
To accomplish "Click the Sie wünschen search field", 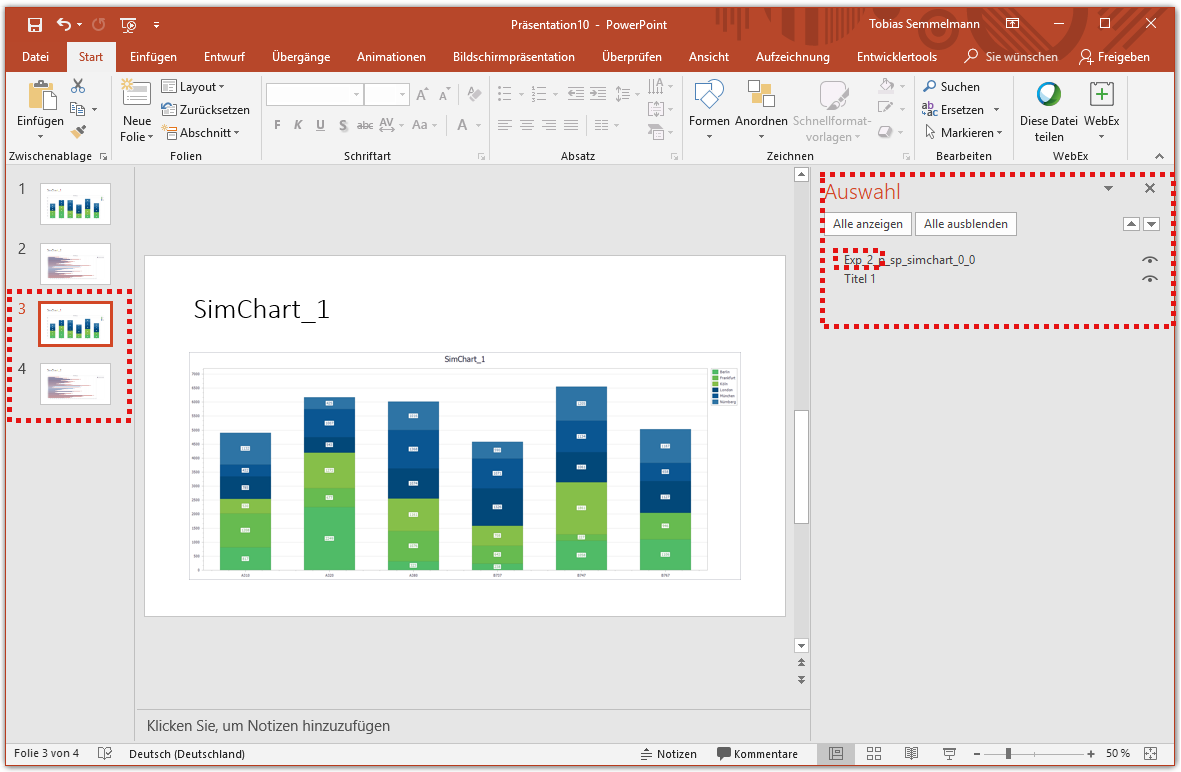I will coord(1012,56).
